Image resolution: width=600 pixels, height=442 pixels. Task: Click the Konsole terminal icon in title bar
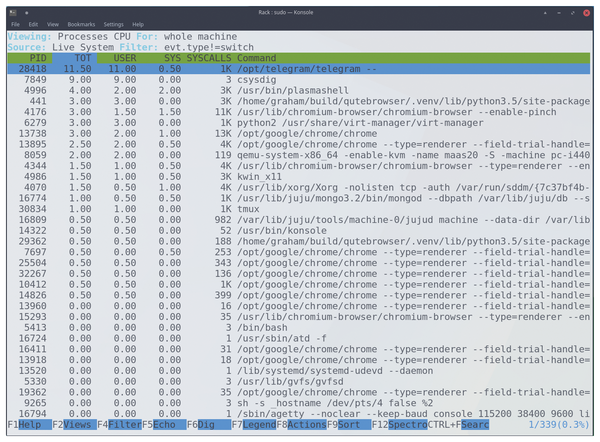(x=13, y=13)
